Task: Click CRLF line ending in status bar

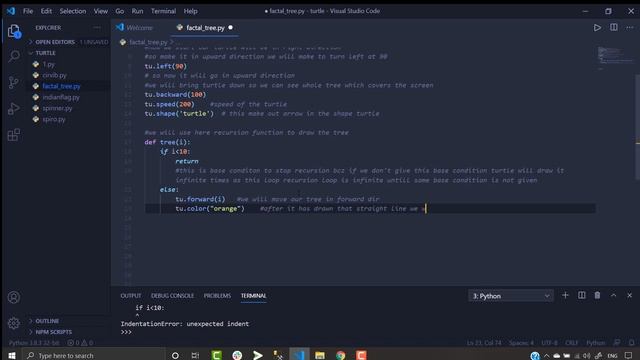Action: (571, 343)
